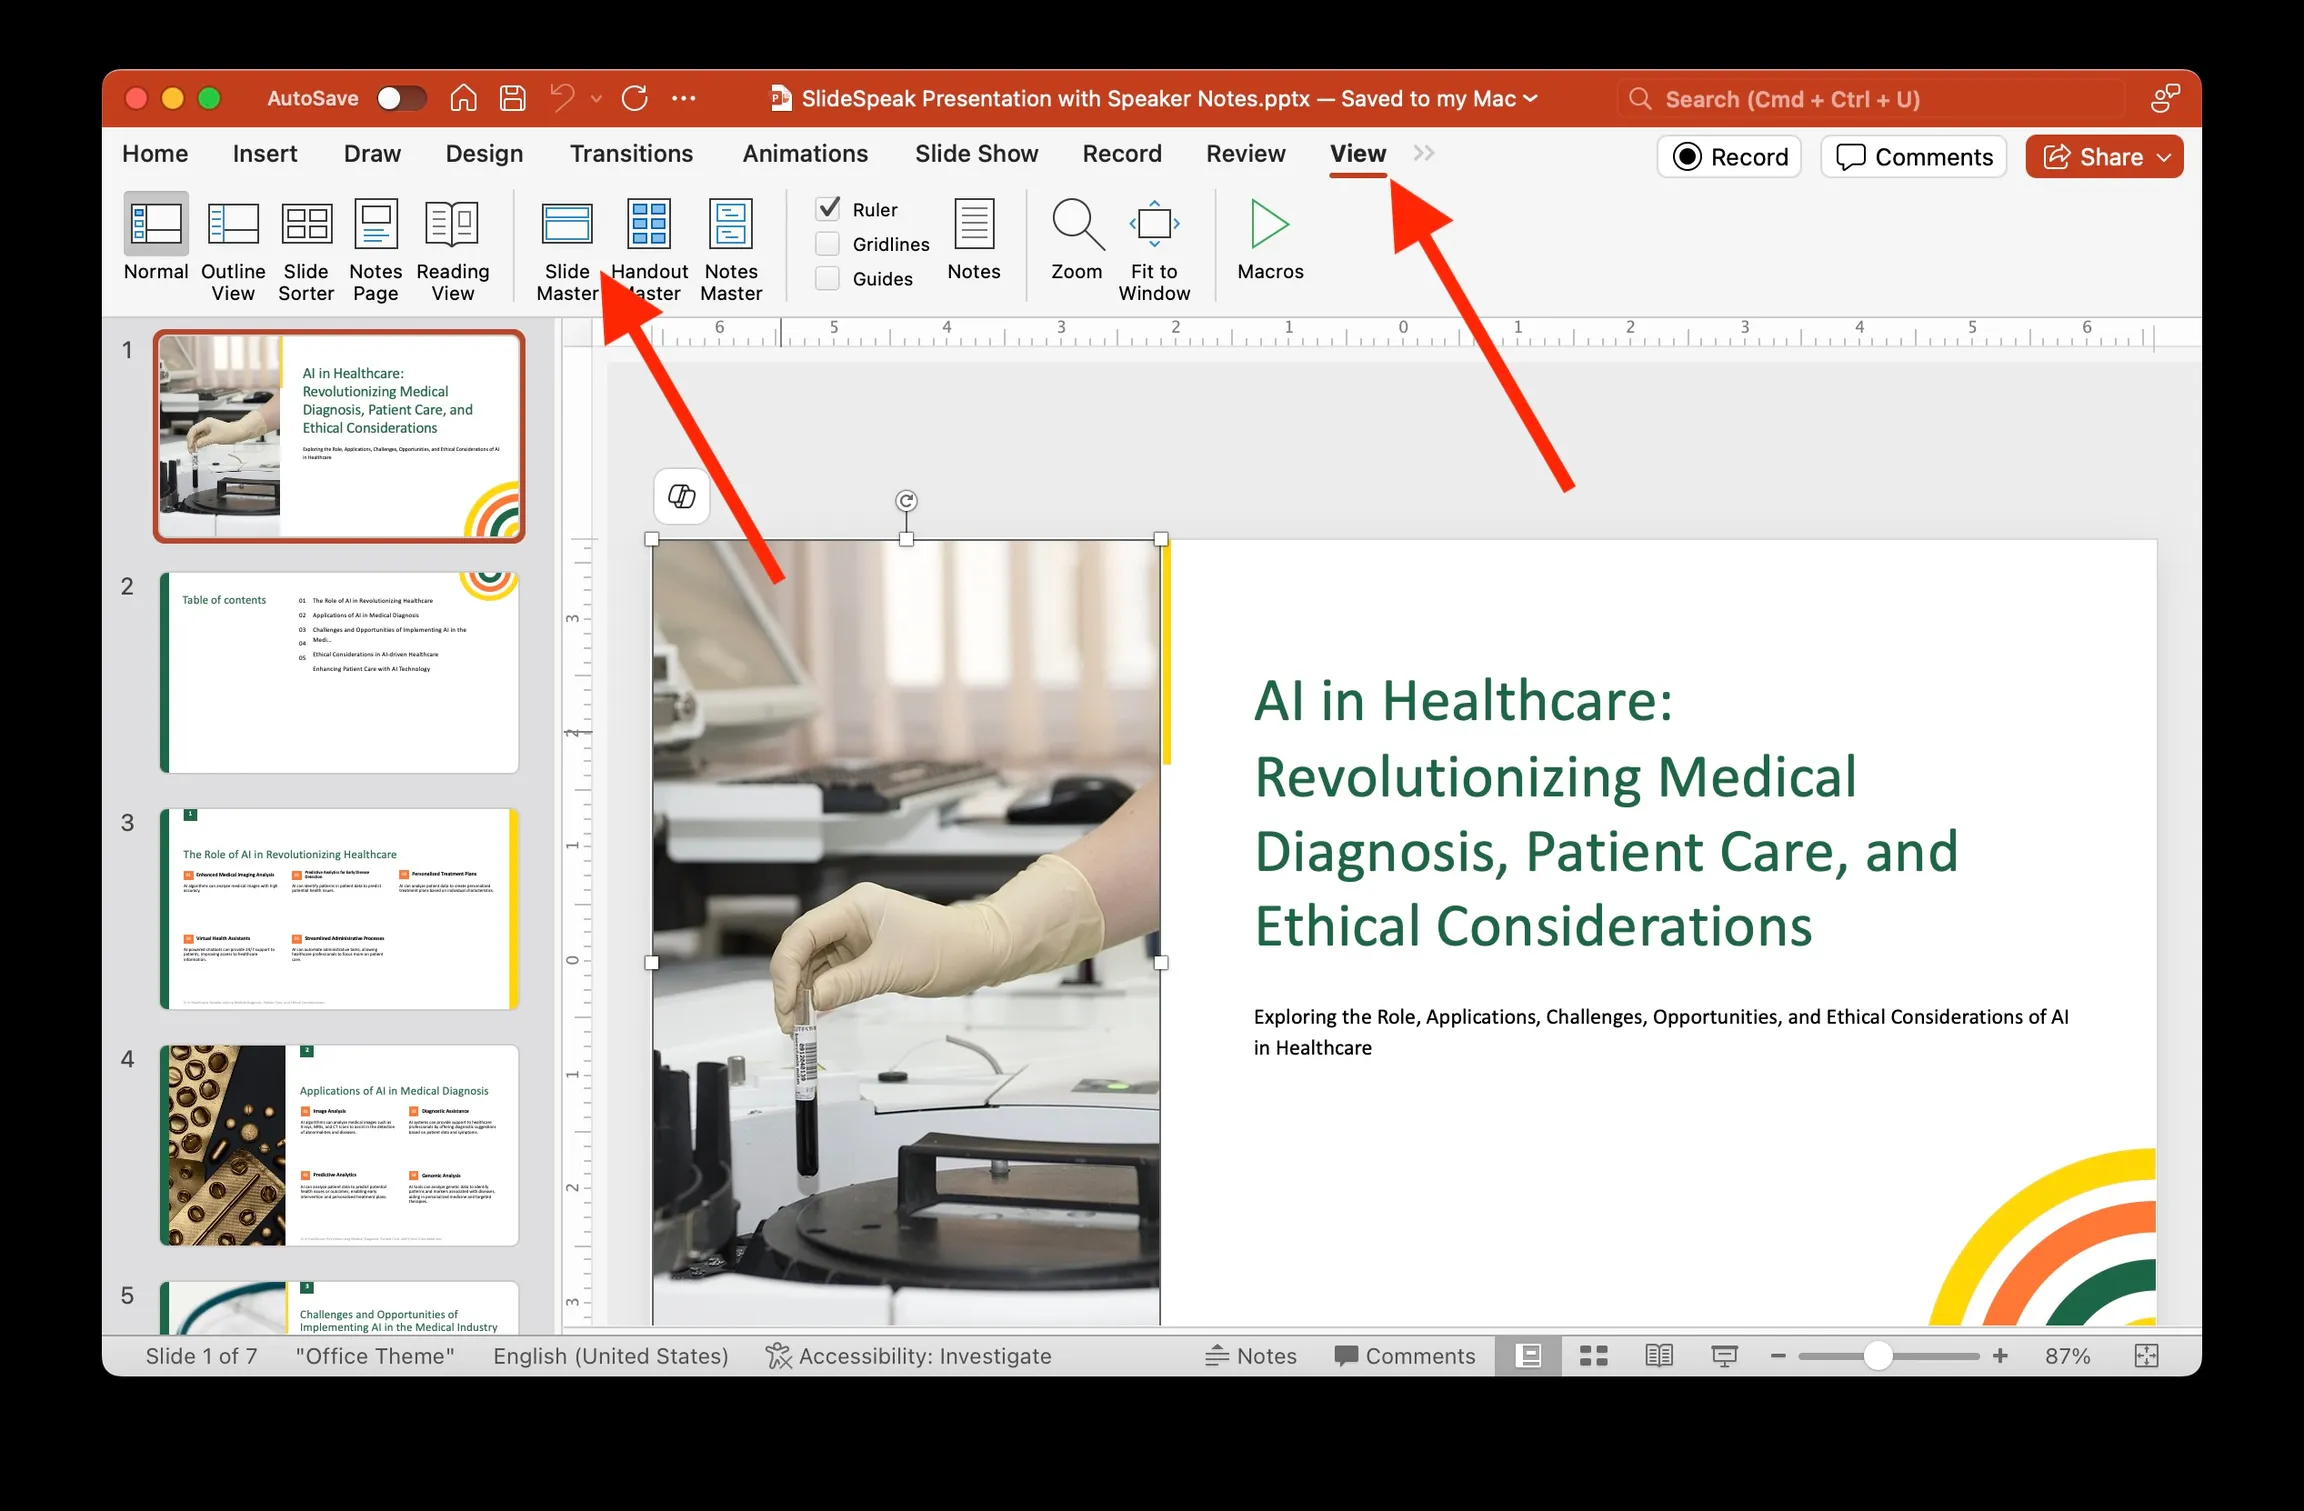Switch to Normal view in ribbon

pyautogui.click(x=156, y=240)
